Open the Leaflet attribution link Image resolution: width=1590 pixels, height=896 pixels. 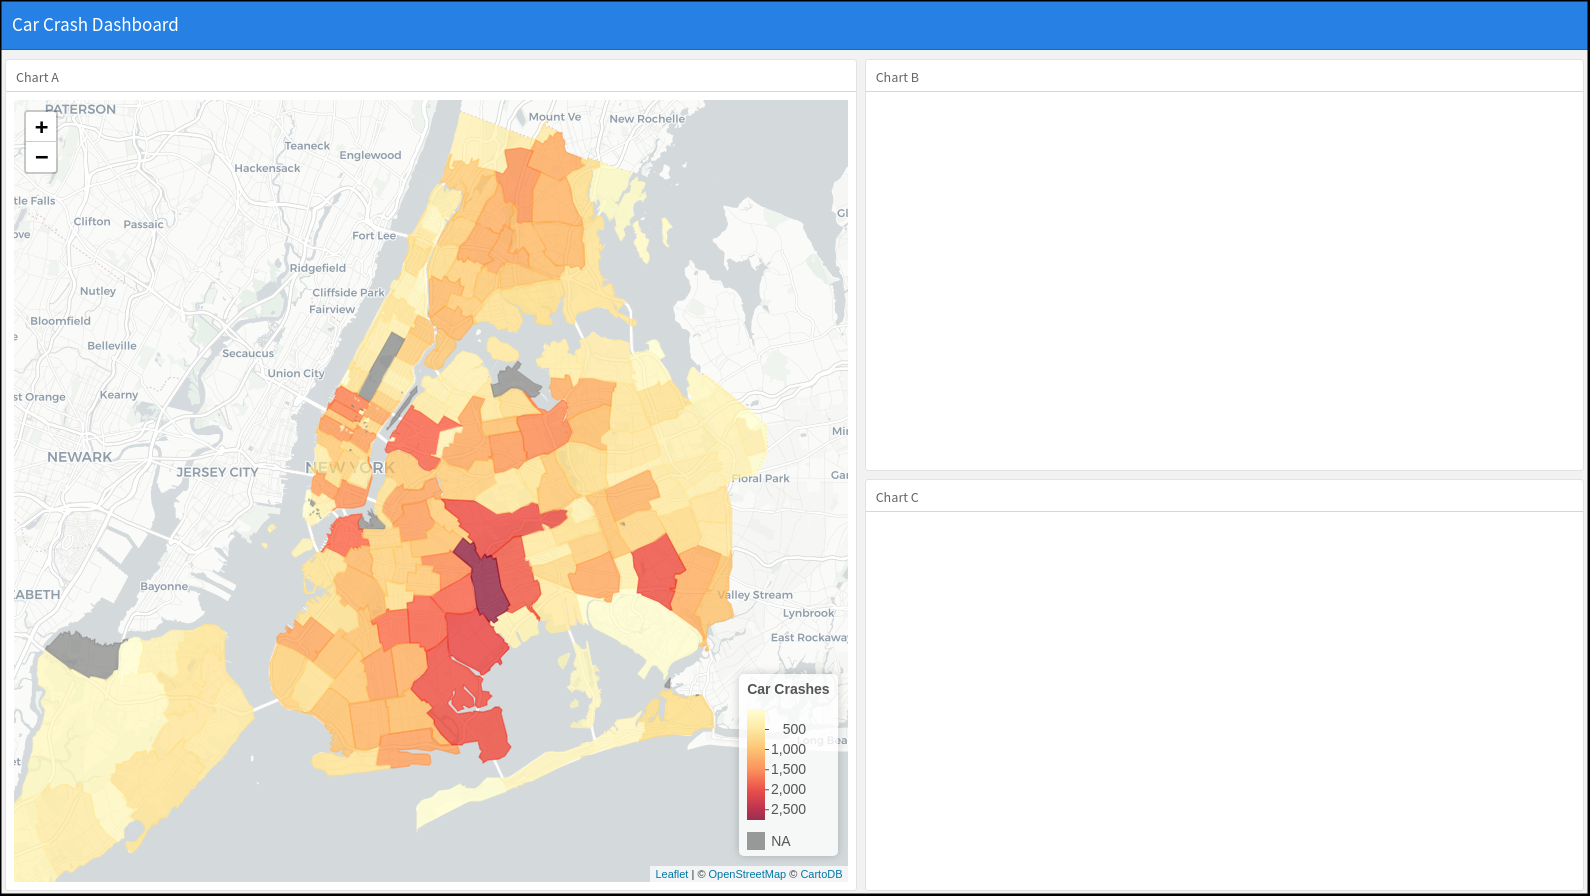pyautogui.click(x=671, y=874)
